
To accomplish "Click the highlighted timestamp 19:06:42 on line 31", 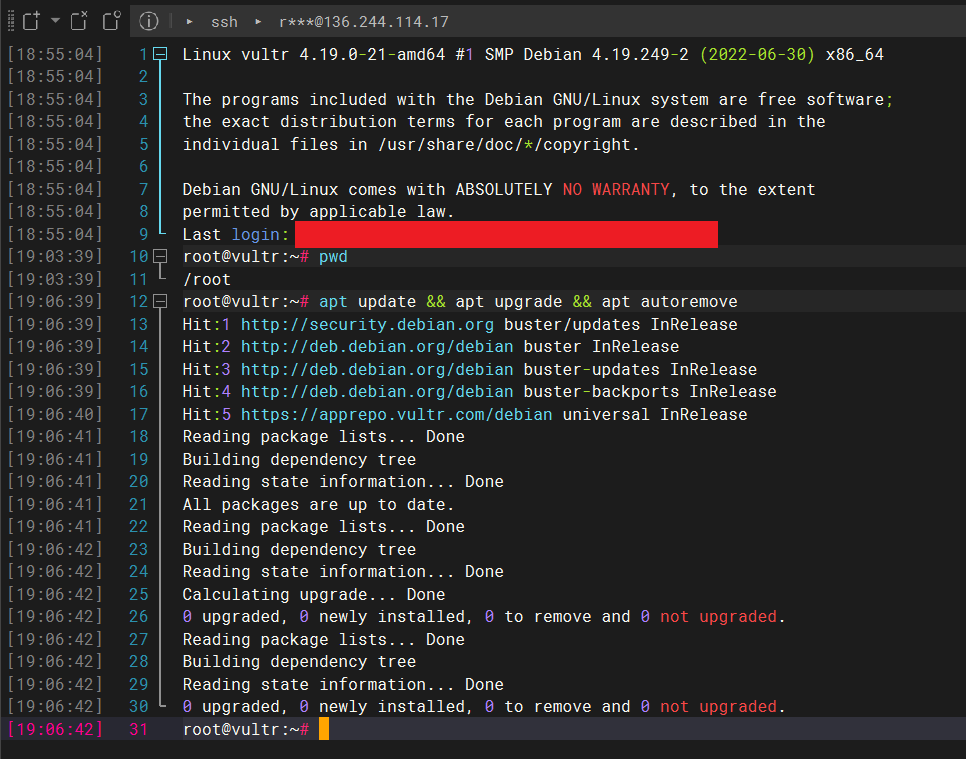I will pyautogui.click(x=55, y=729).
